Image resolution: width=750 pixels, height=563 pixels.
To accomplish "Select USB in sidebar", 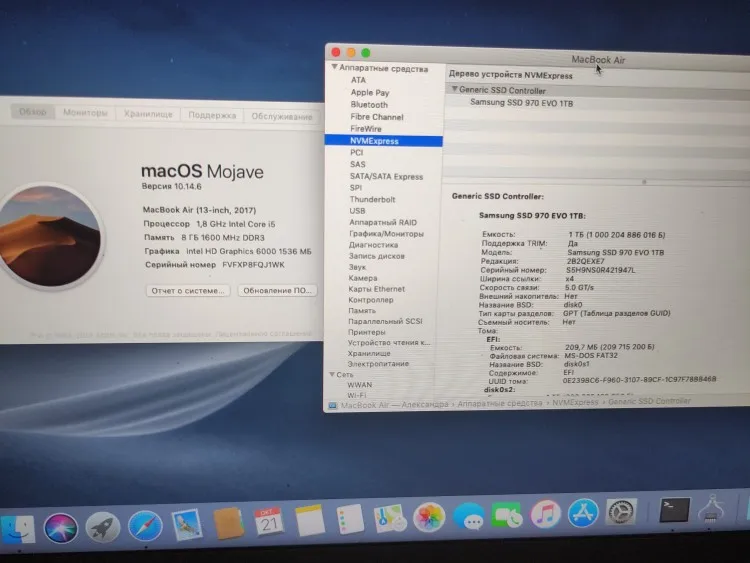I will [357, 210].
